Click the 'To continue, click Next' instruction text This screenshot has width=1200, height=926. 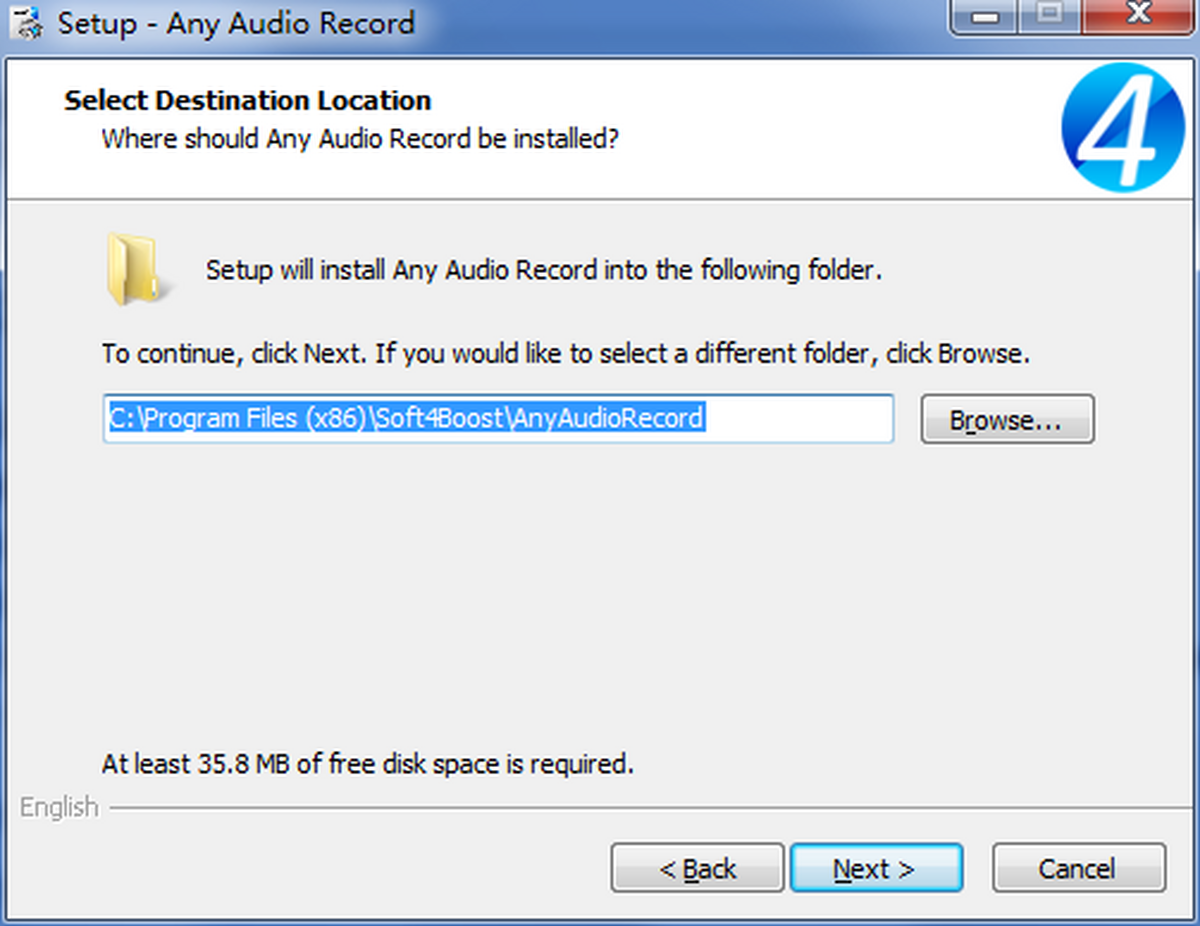point(565,354)
